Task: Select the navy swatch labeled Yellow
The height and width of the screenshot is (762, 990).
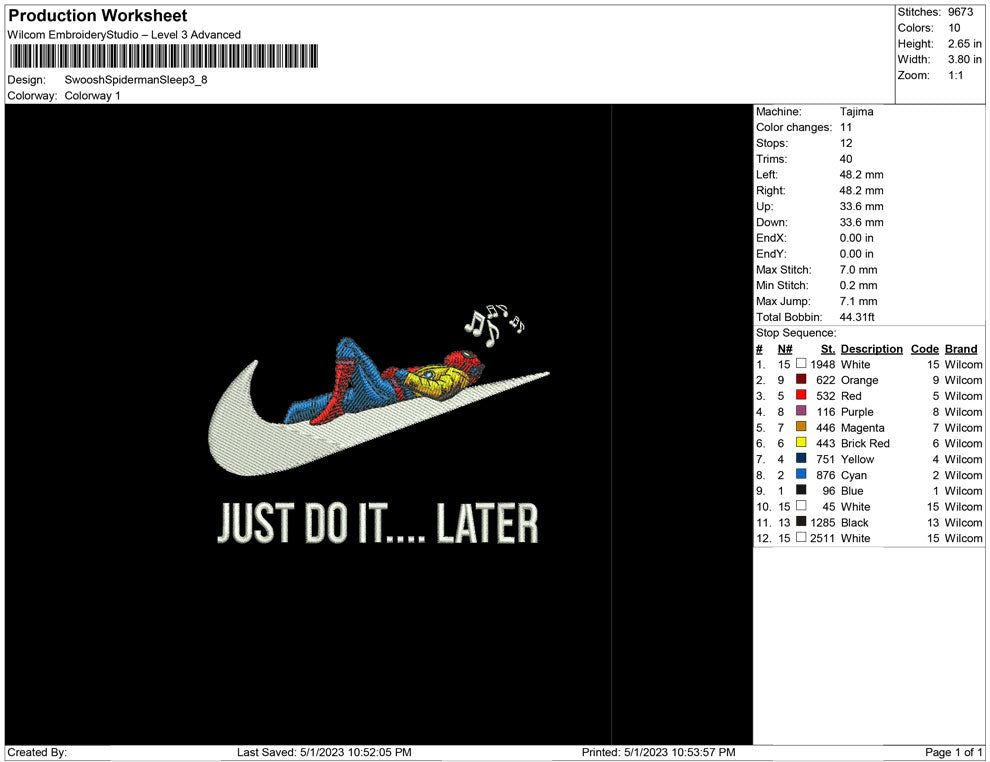Action: (x=801, y=458)
